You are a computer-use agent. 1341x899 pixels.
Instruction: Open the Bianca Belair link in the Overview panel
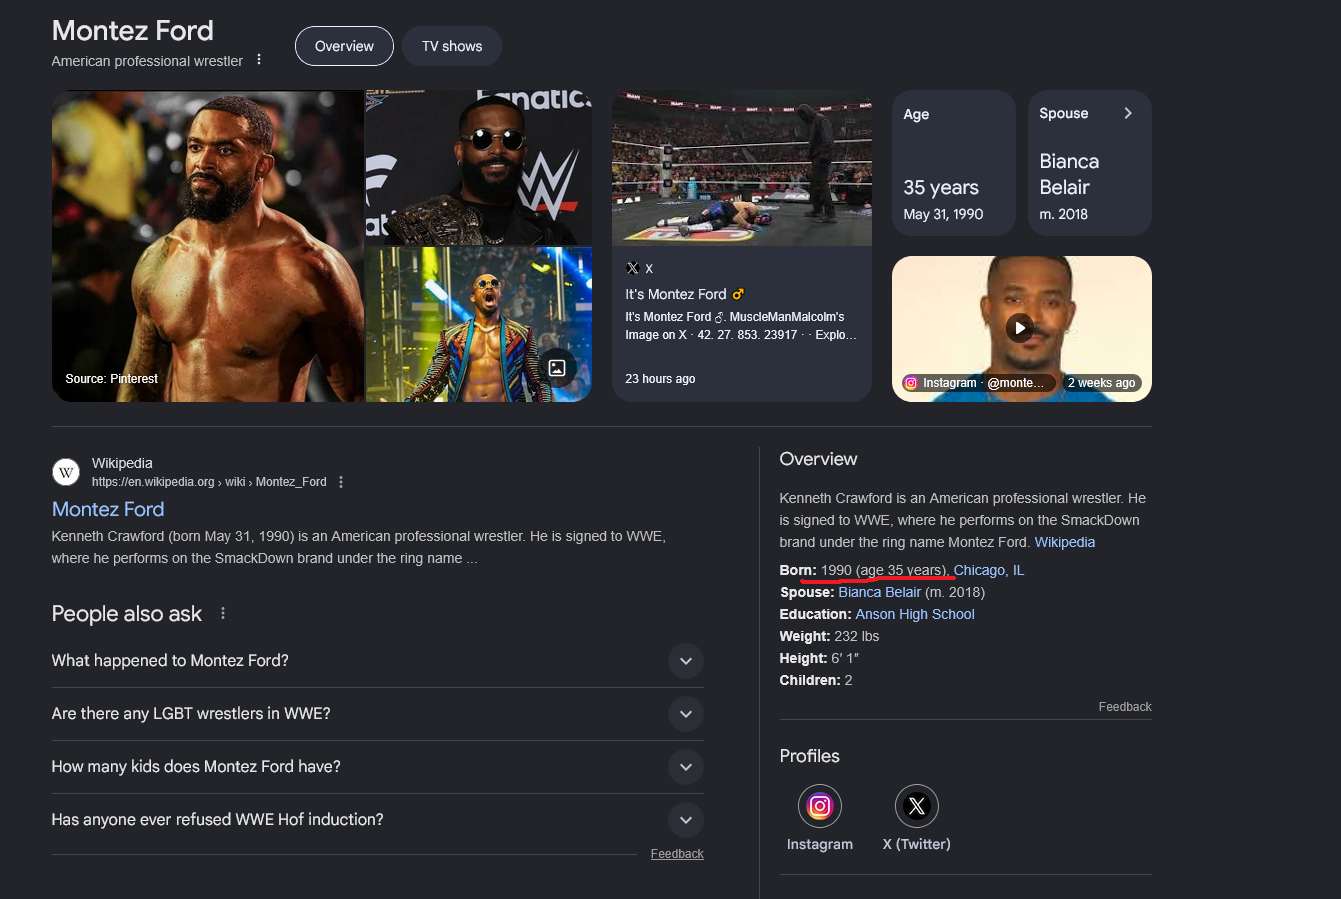click(880, 592)
